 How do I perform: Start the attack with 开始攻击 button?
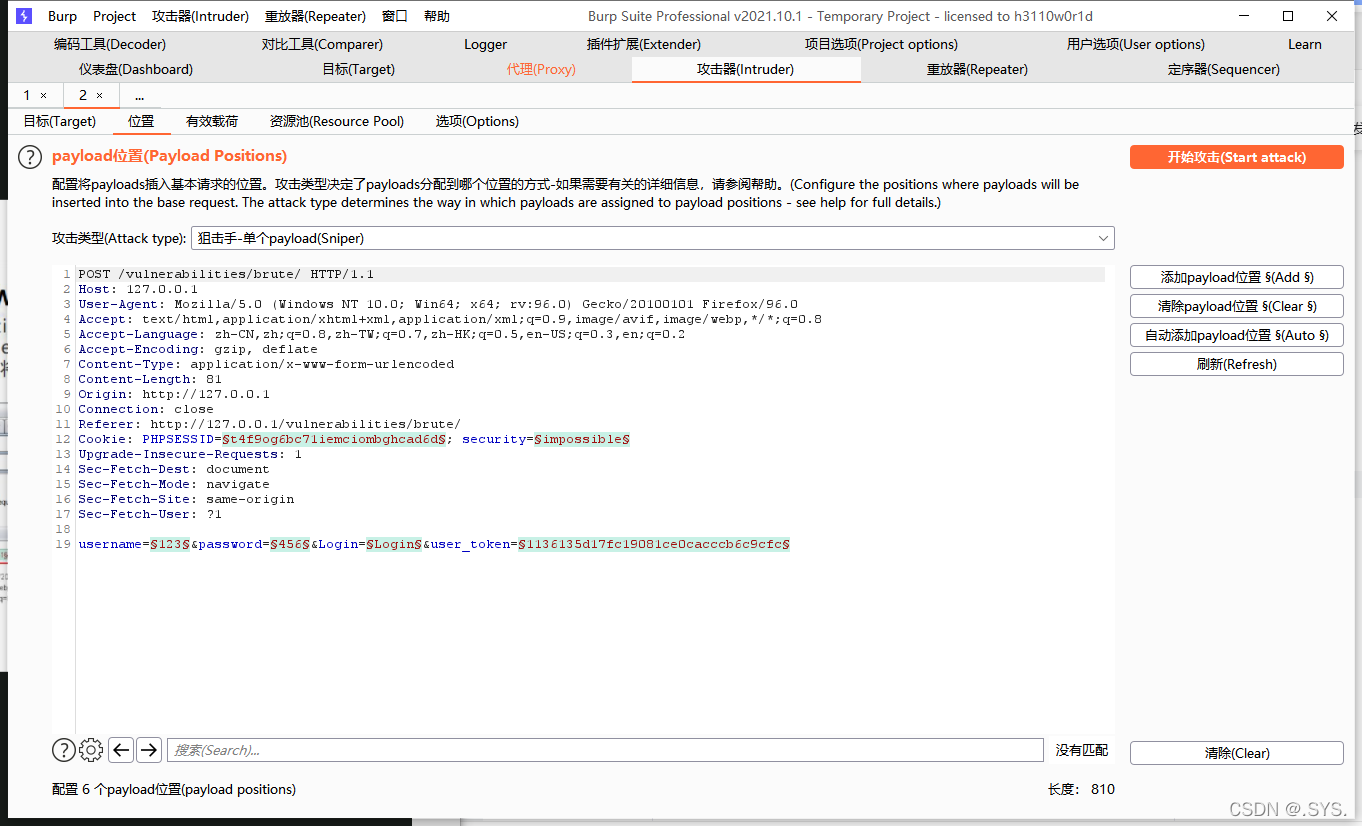coord(1237,157)
